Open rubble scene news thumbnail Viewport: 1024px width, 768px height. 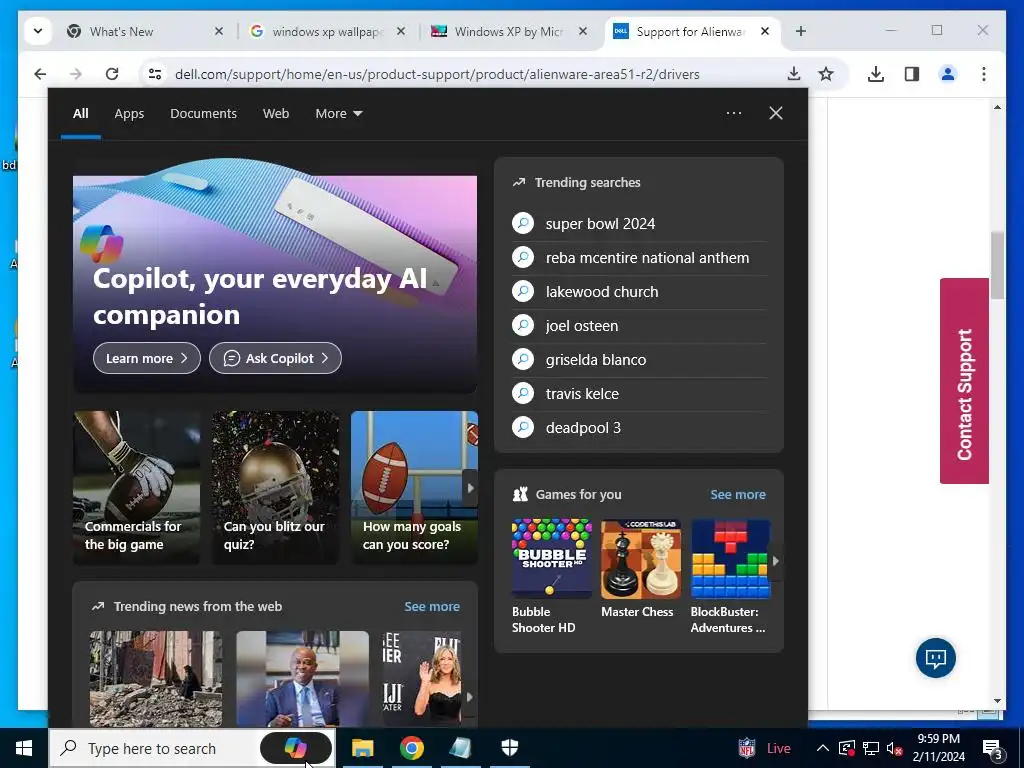155,679
